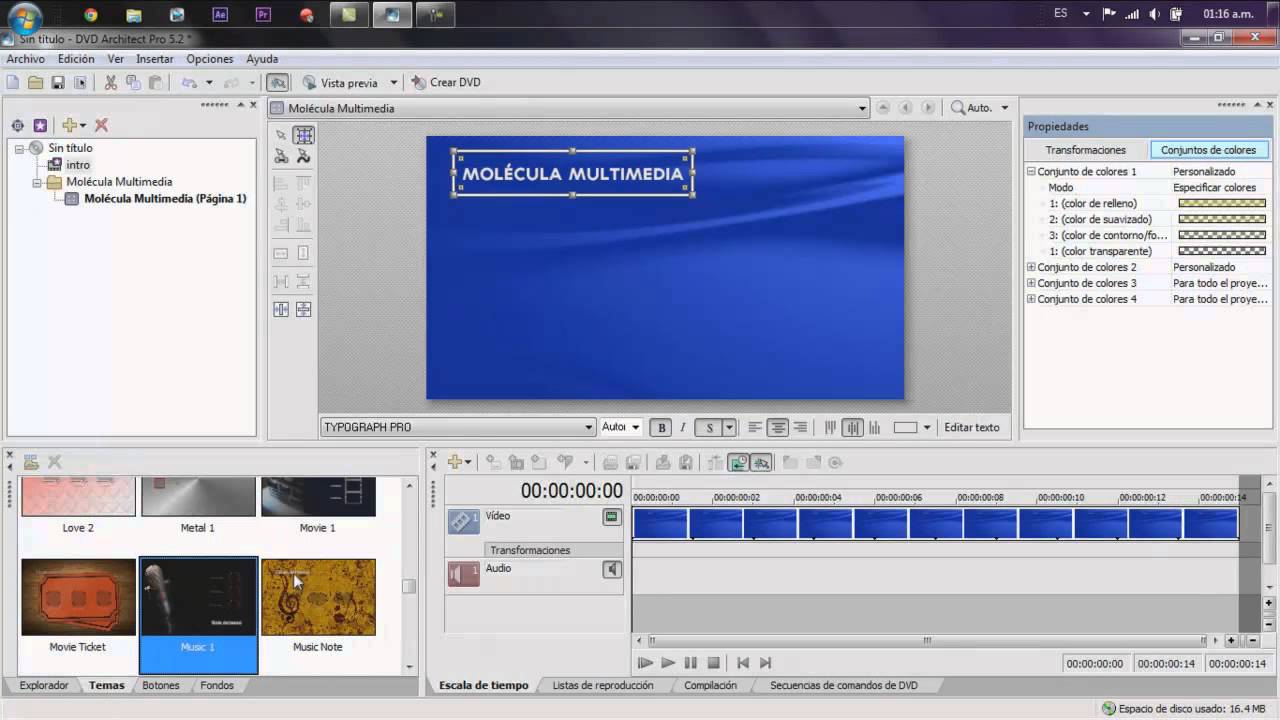Open Molécula Multimedia page selector dropdown
This screenshot has width=1280, height=720.
[x=862, y=108]
